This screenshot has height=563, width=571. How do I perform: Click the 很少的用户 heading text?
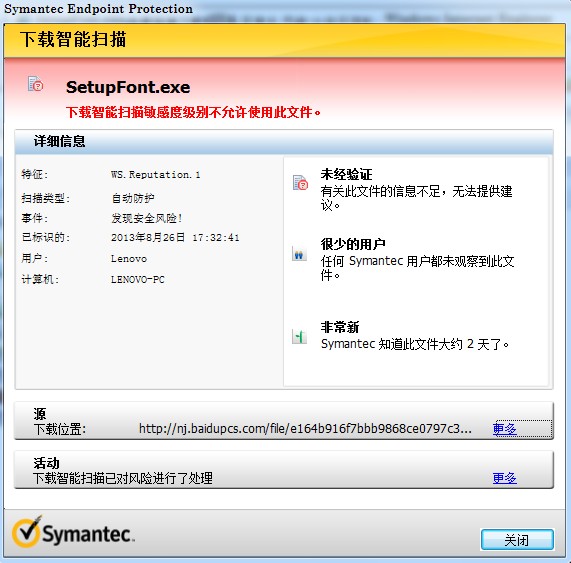[353, 244]
